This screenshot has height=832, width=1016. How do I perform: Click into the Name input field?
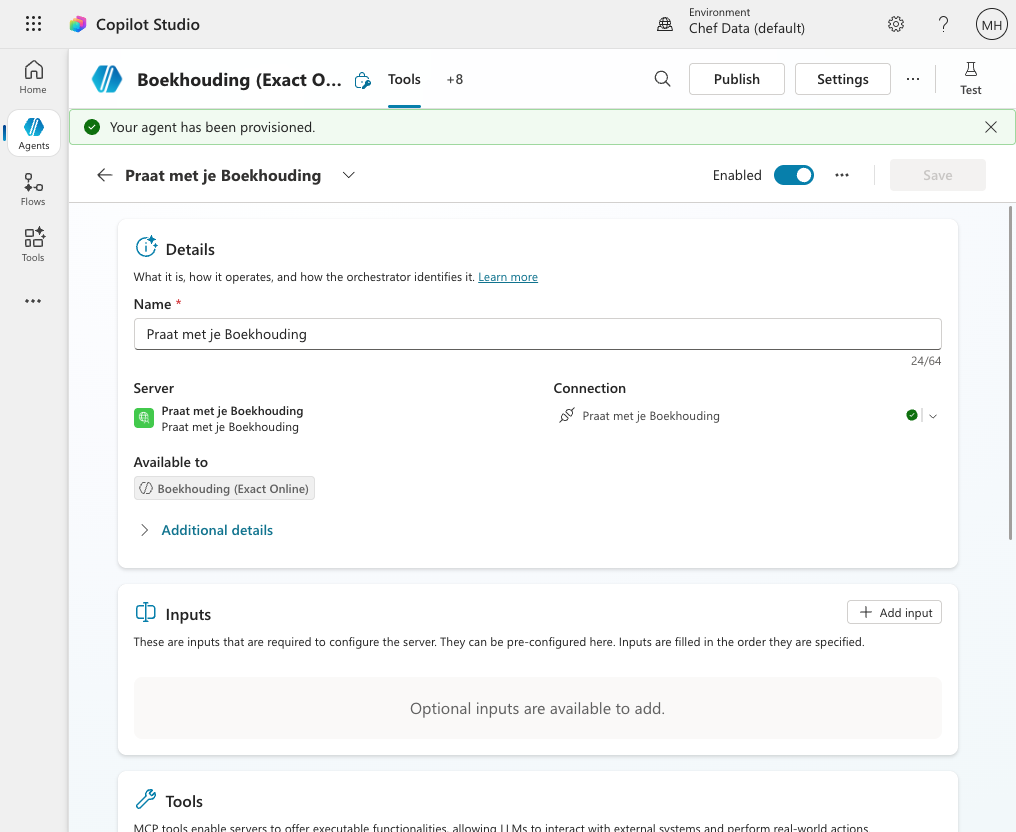point(537,334)
